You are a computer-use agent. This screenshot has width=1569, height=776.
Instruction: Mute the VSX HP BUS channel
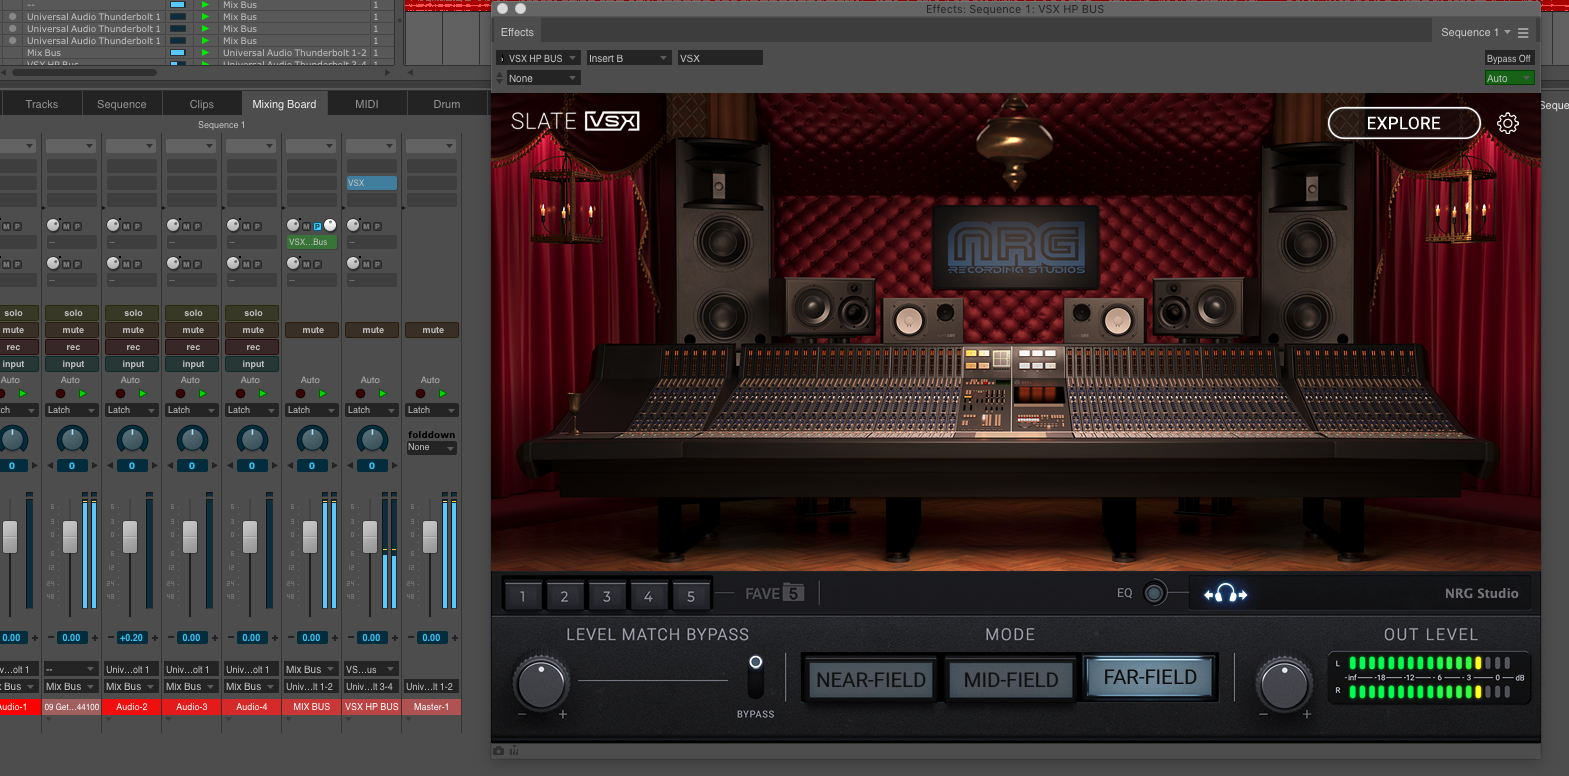[x=373, y=330]
